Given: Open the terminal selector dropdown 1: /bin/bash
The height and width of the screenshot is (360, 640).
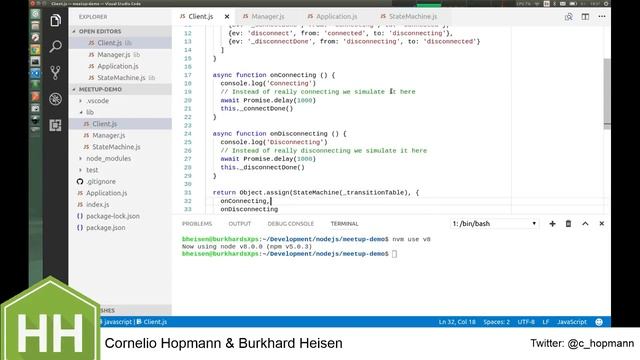Looking at the screenshot, I should pos(494,224).
